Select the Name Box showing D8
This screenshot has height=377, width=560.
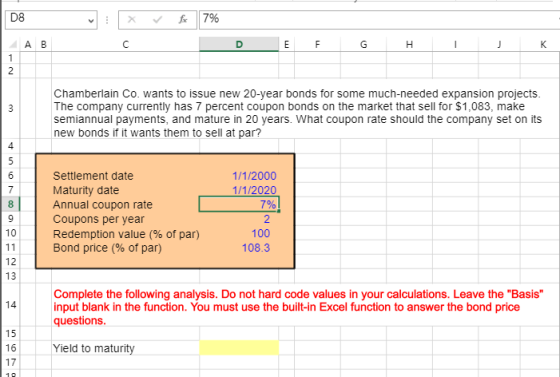click(x=51, y=19)
